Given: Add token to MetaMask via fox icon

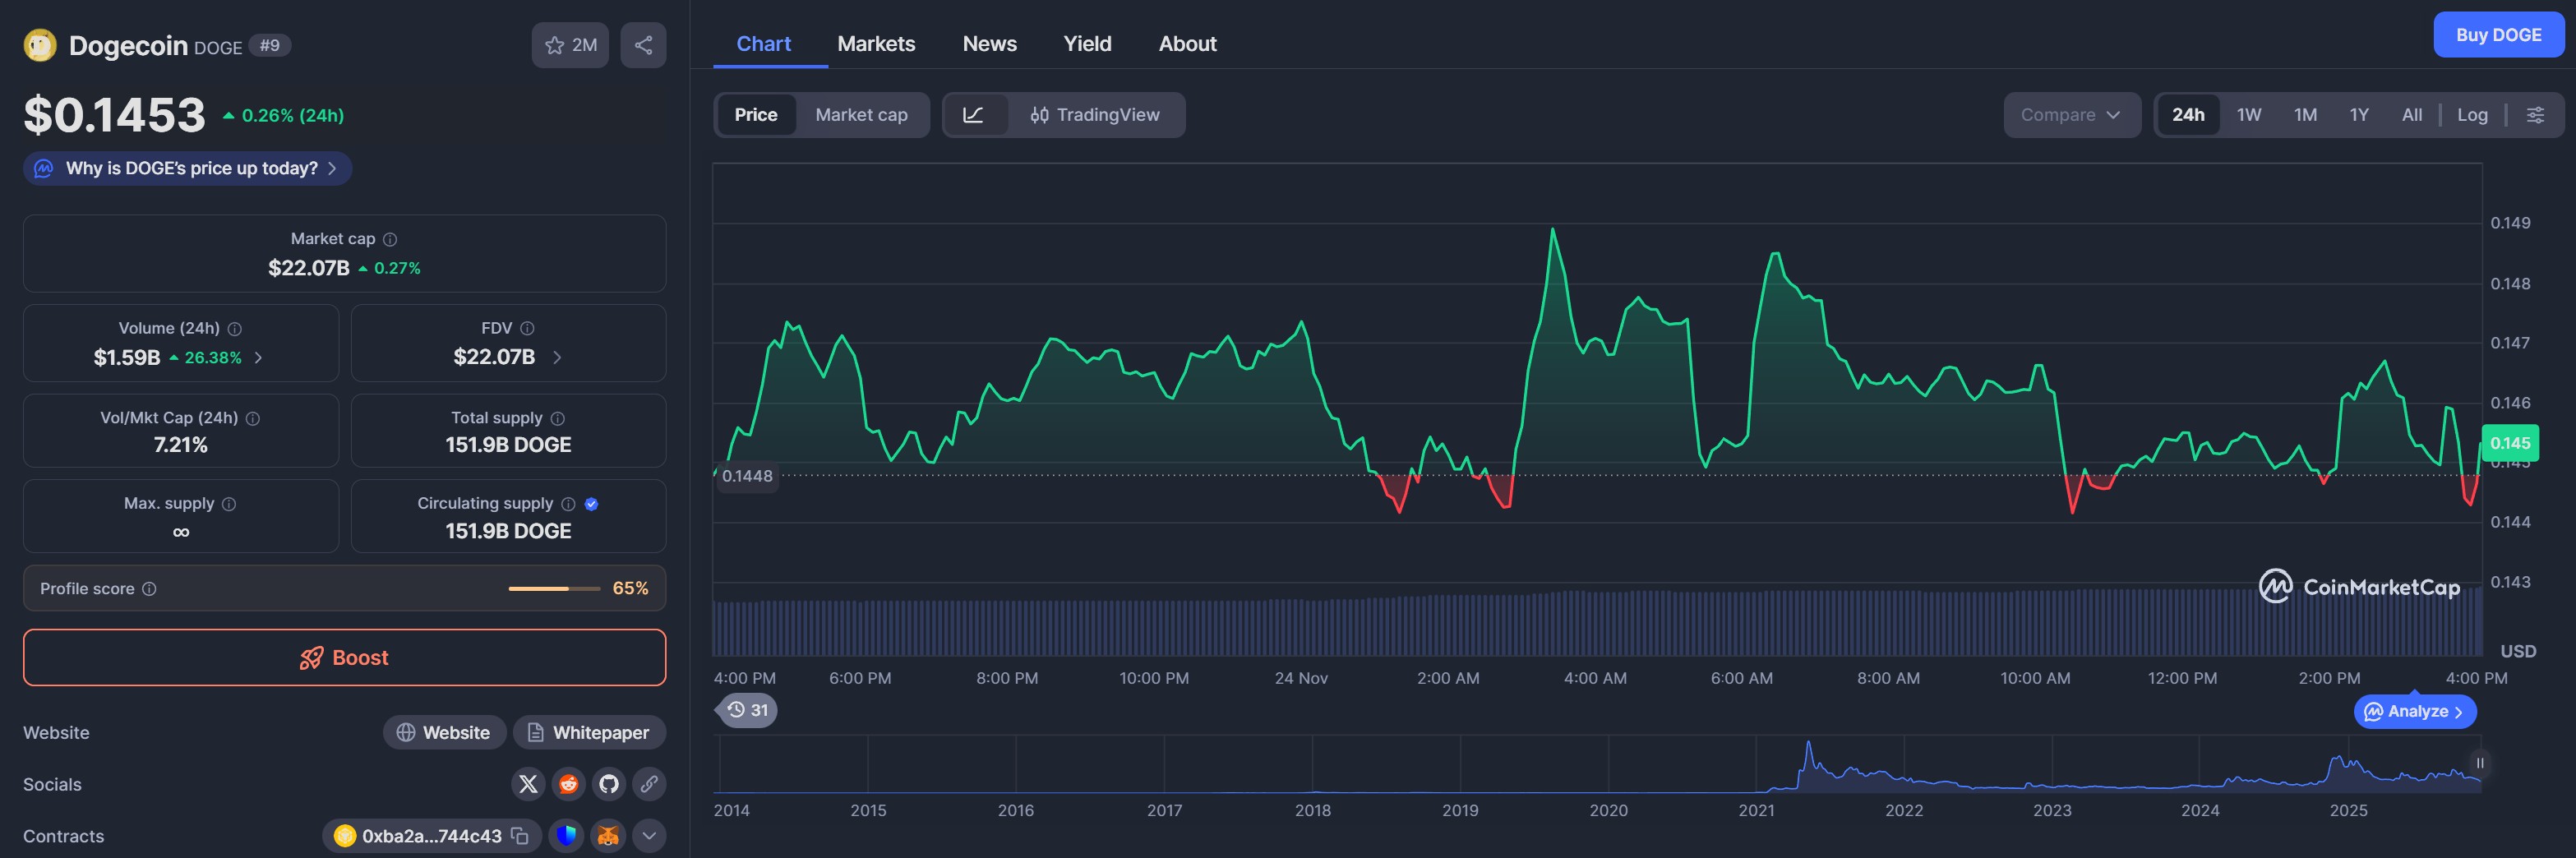Looking at the screenshot, I should [608, 836].
